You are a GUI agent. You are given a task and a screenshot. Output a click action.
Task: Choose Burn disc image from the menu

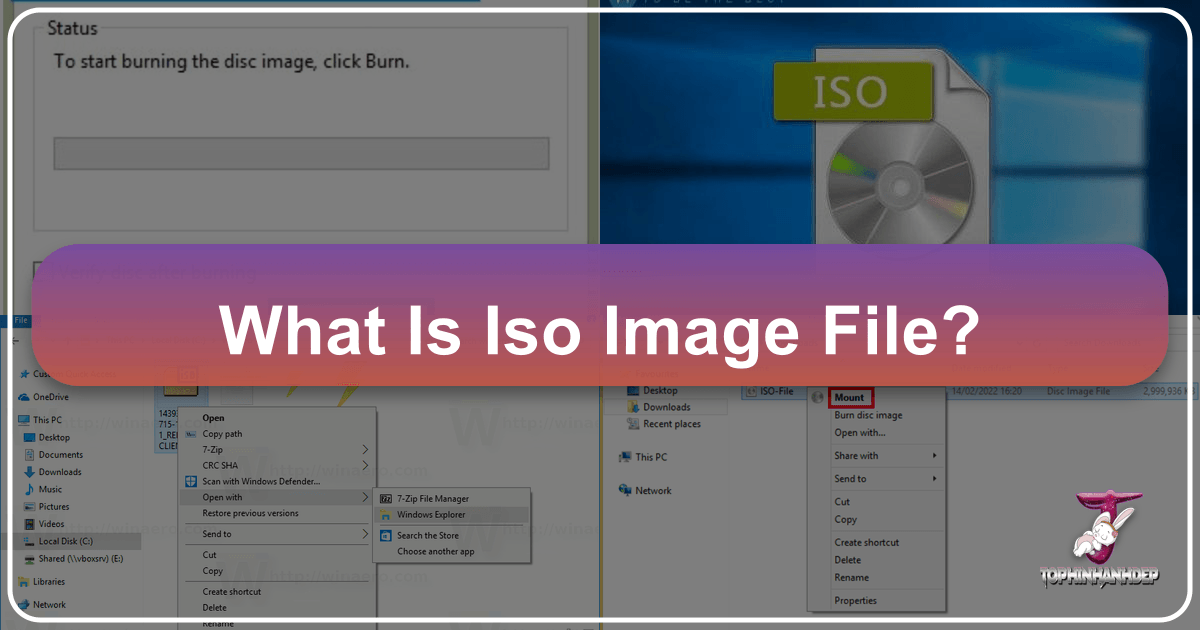[870, 415]
